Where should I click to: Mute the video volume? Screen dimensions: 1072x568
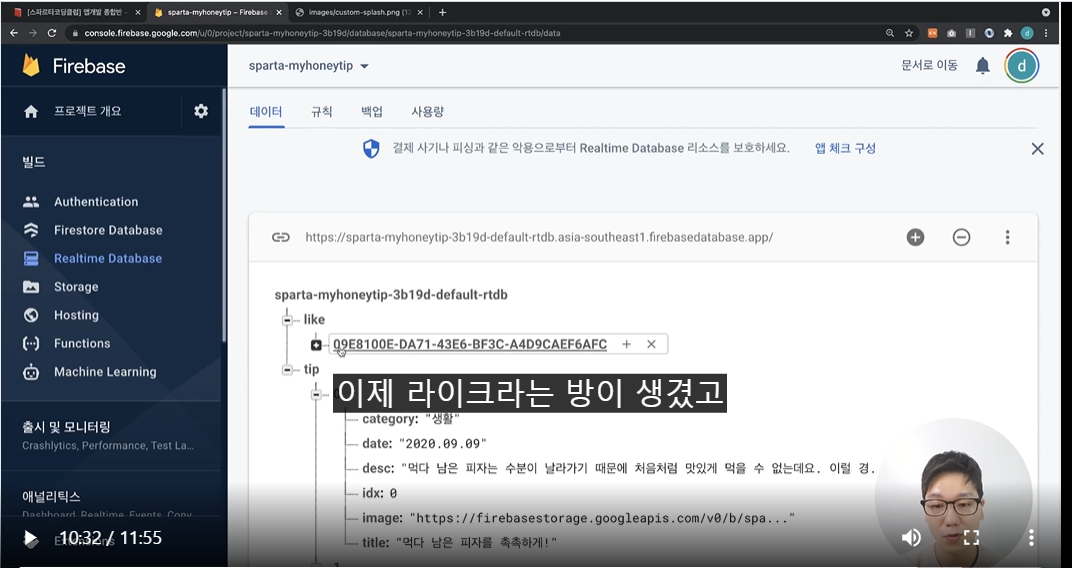point(911,538)
